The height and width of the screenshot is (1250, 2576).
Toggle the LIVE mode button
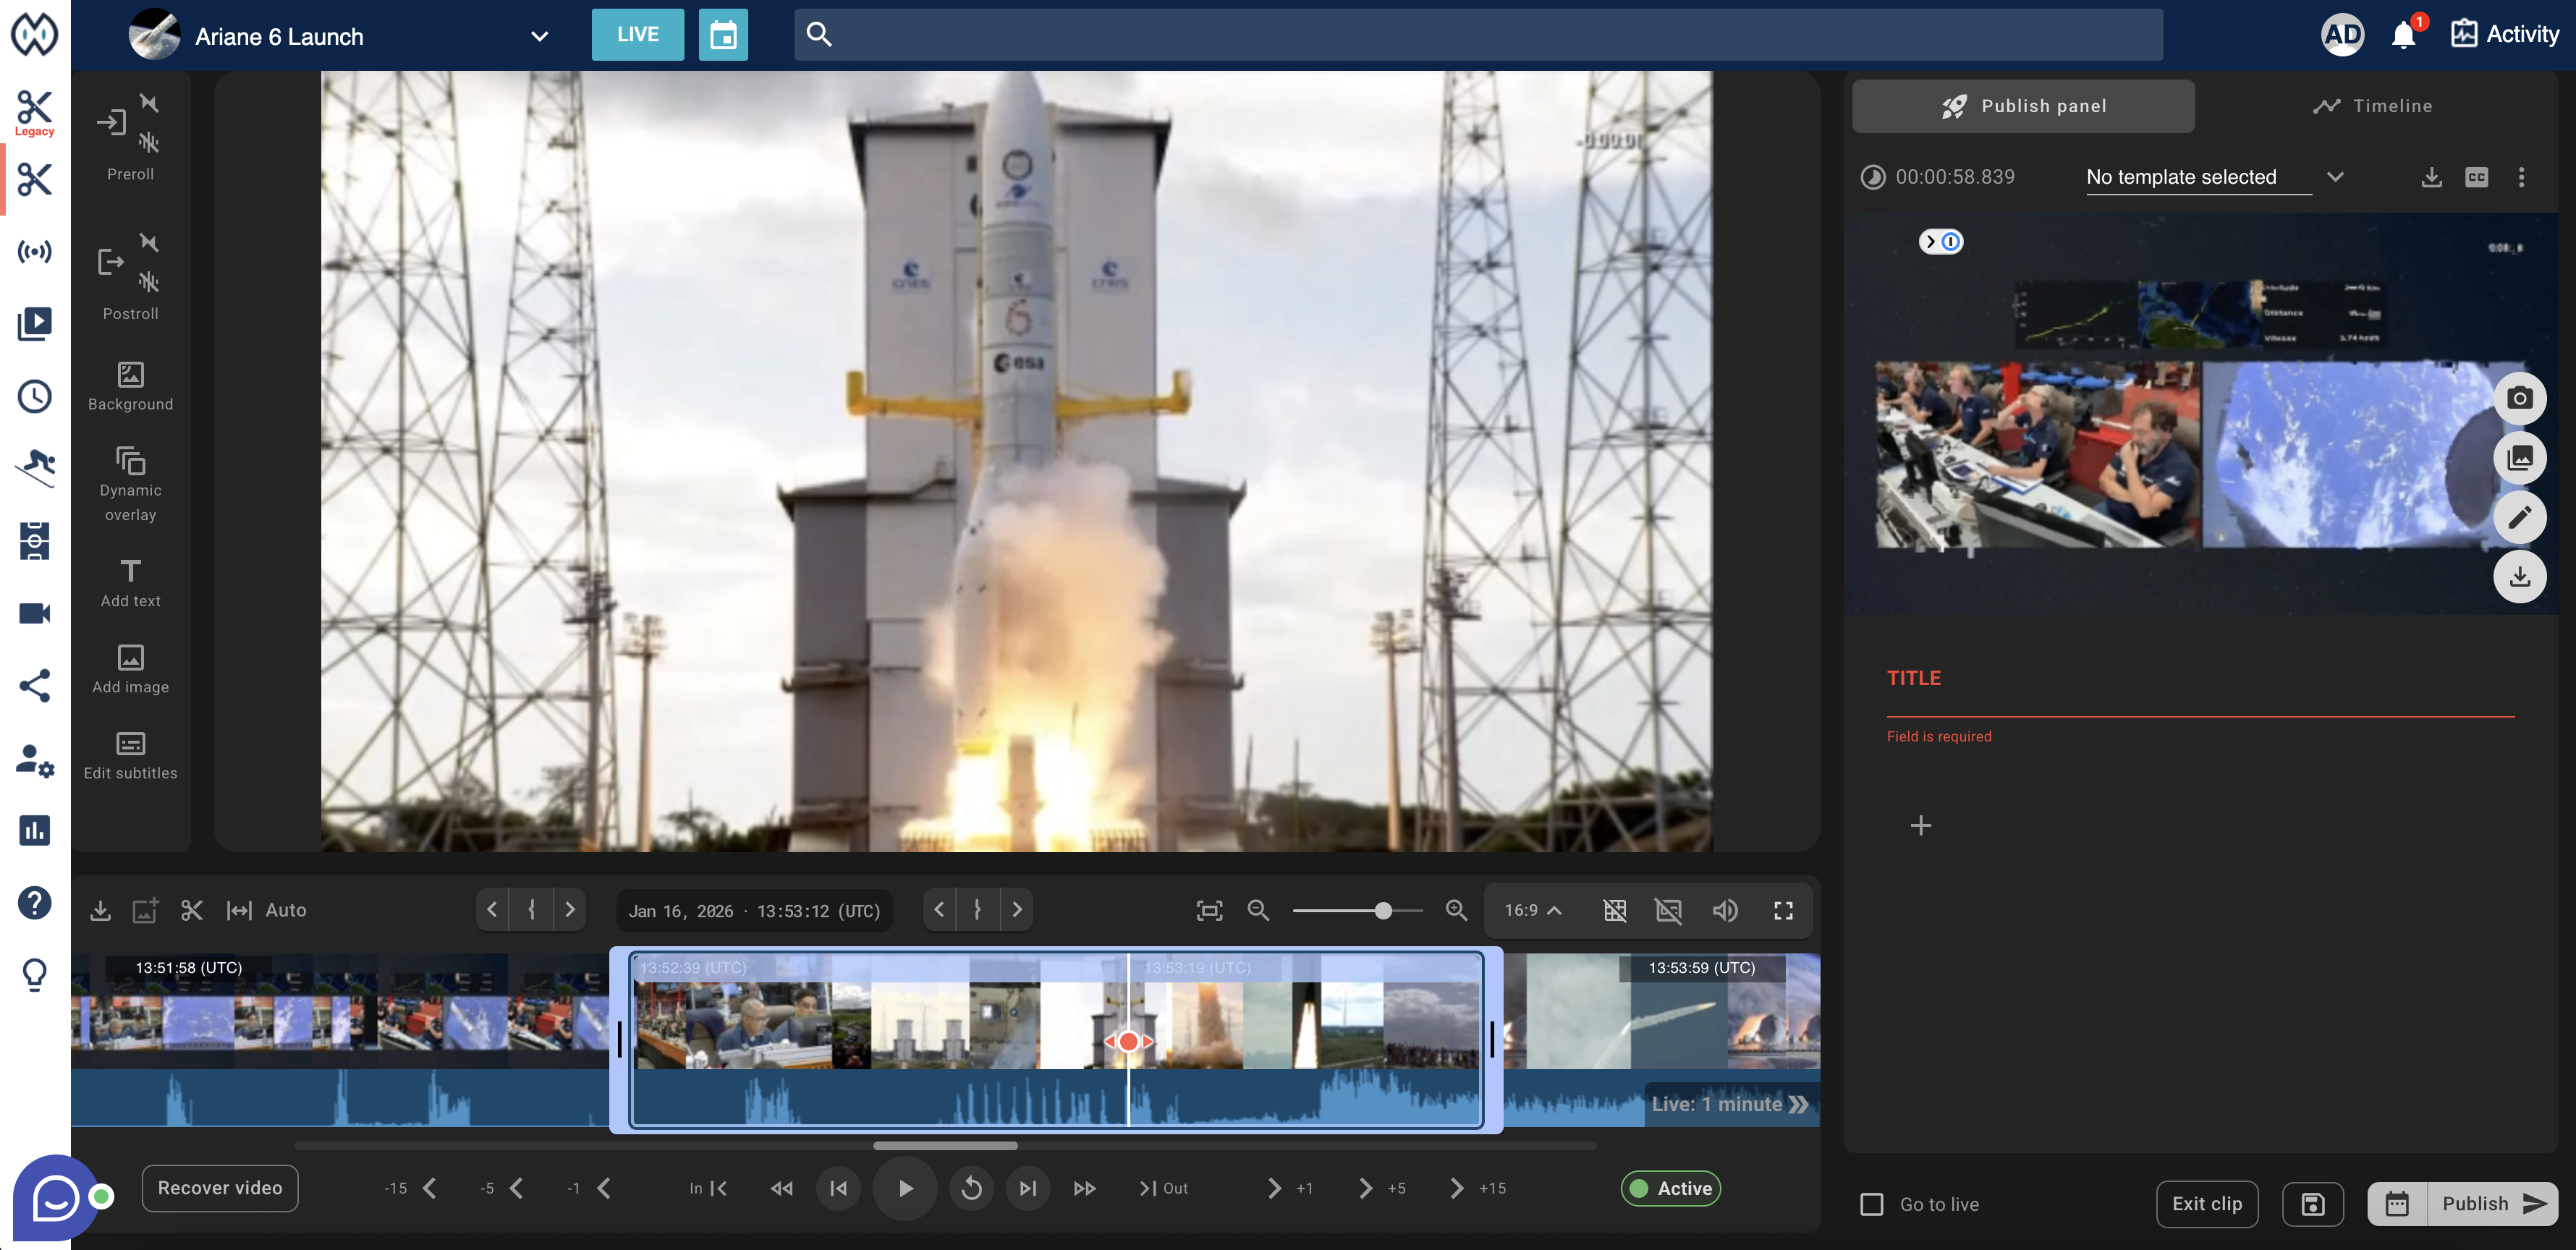tap(637, 35)
